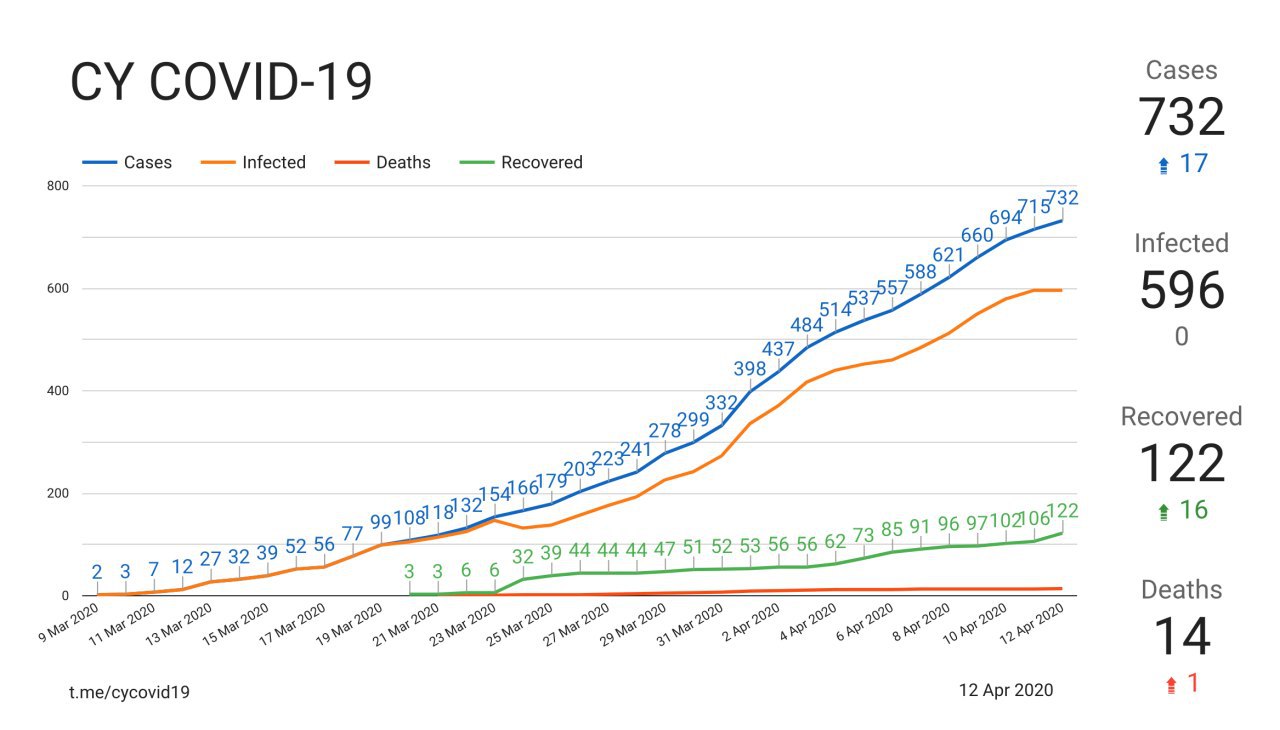The width and height of the screenshot is (1280, 730).
Task: Select the 732 cases total on the right
Action: (1181, 118)
